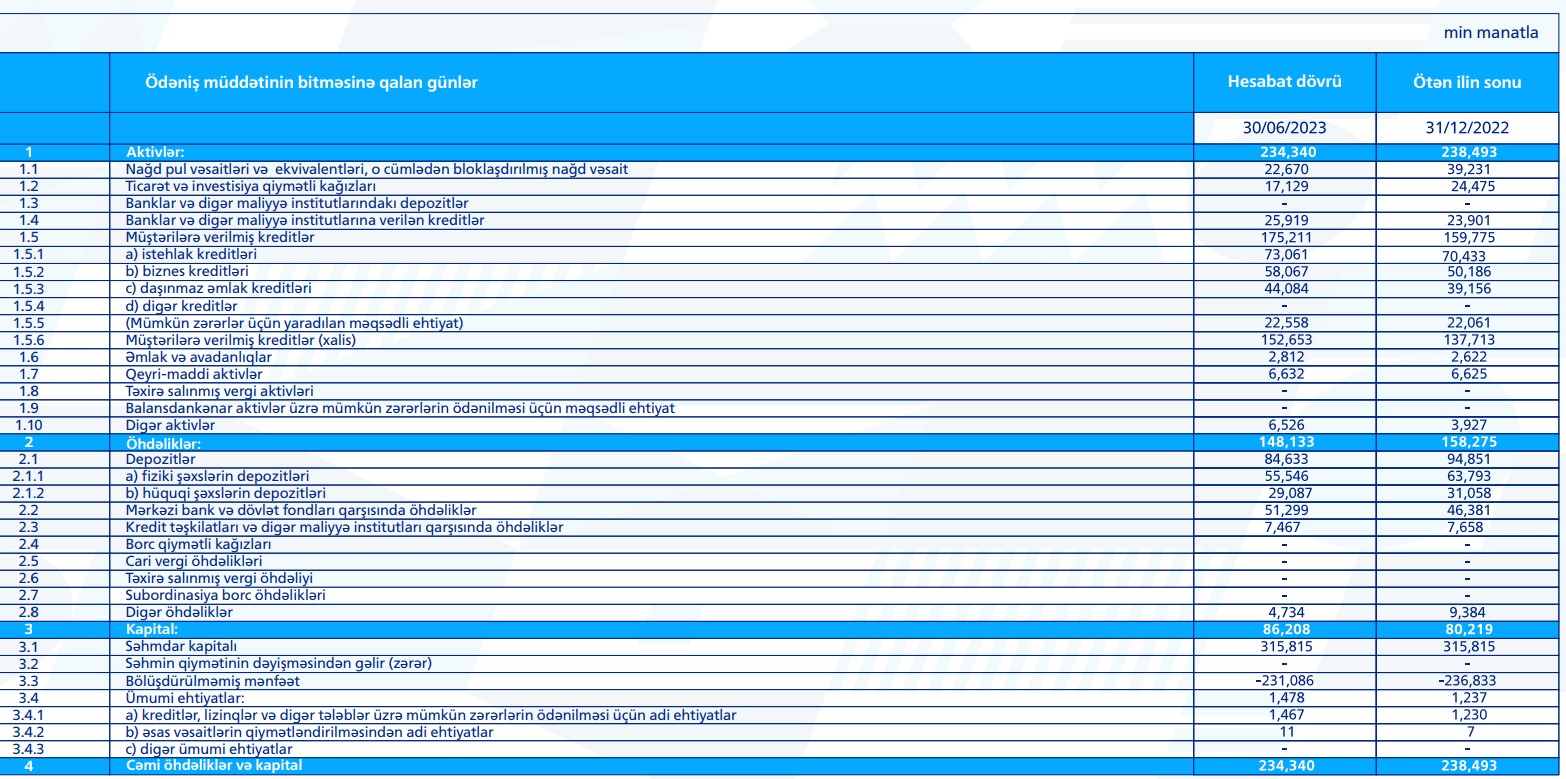
Task: Select the 'Bölüşdürülməmiş mənfəət' value -231,086
Action: tap(1284, 680)
